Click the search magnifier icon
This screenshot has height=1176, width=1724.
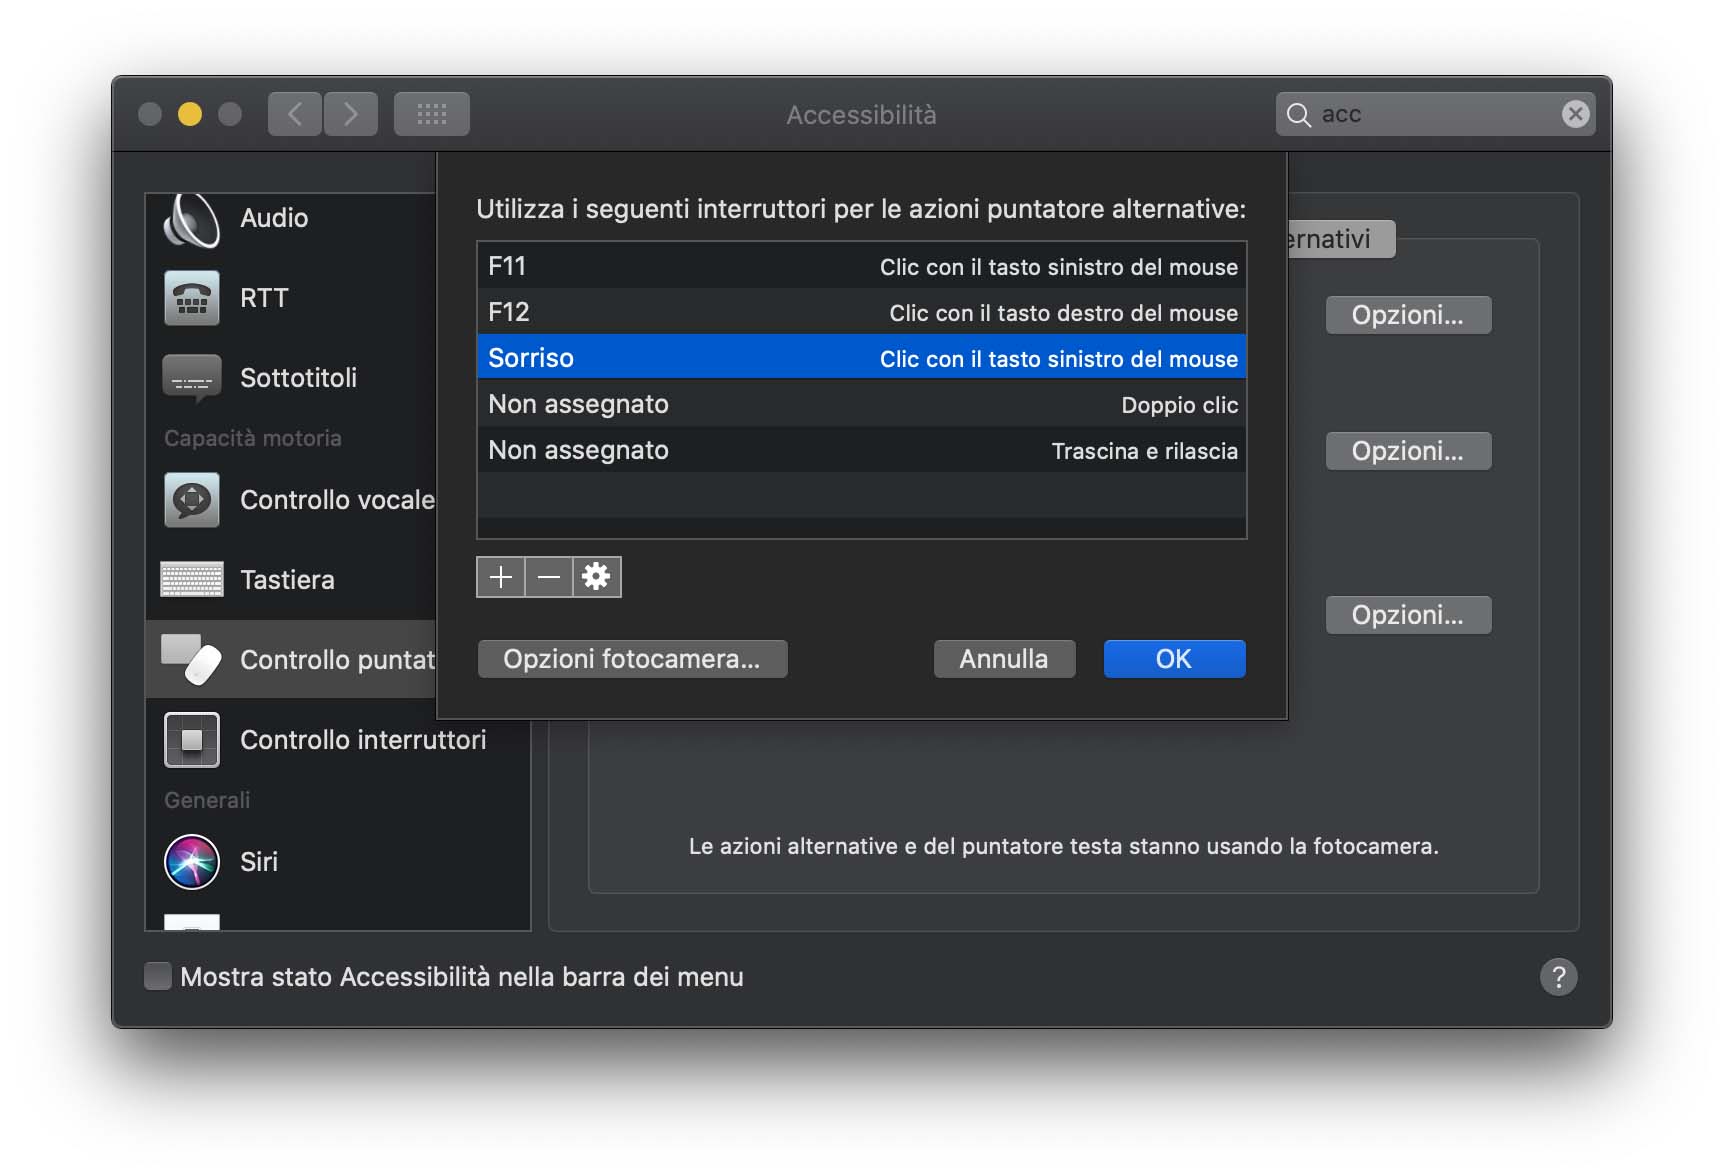tap(1299, 115)
